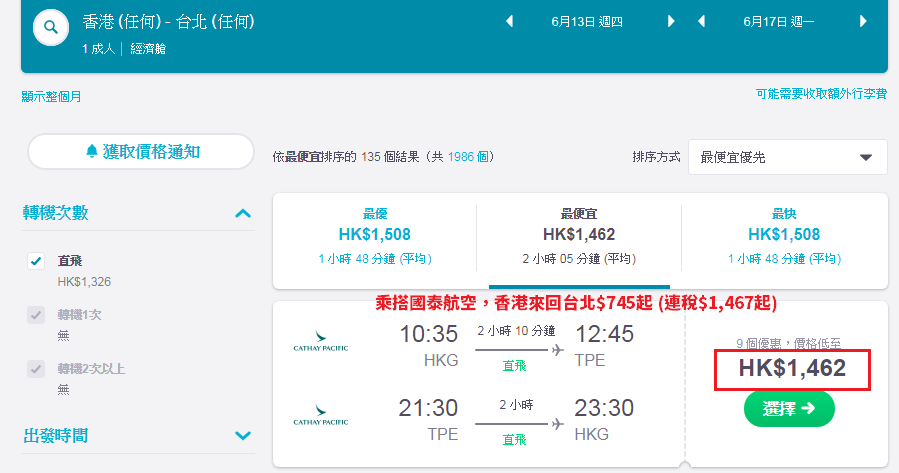The image size is (899, 473).
Task: Toggle the 直飛 direct flight checkbox
Action: pos(36,261)
